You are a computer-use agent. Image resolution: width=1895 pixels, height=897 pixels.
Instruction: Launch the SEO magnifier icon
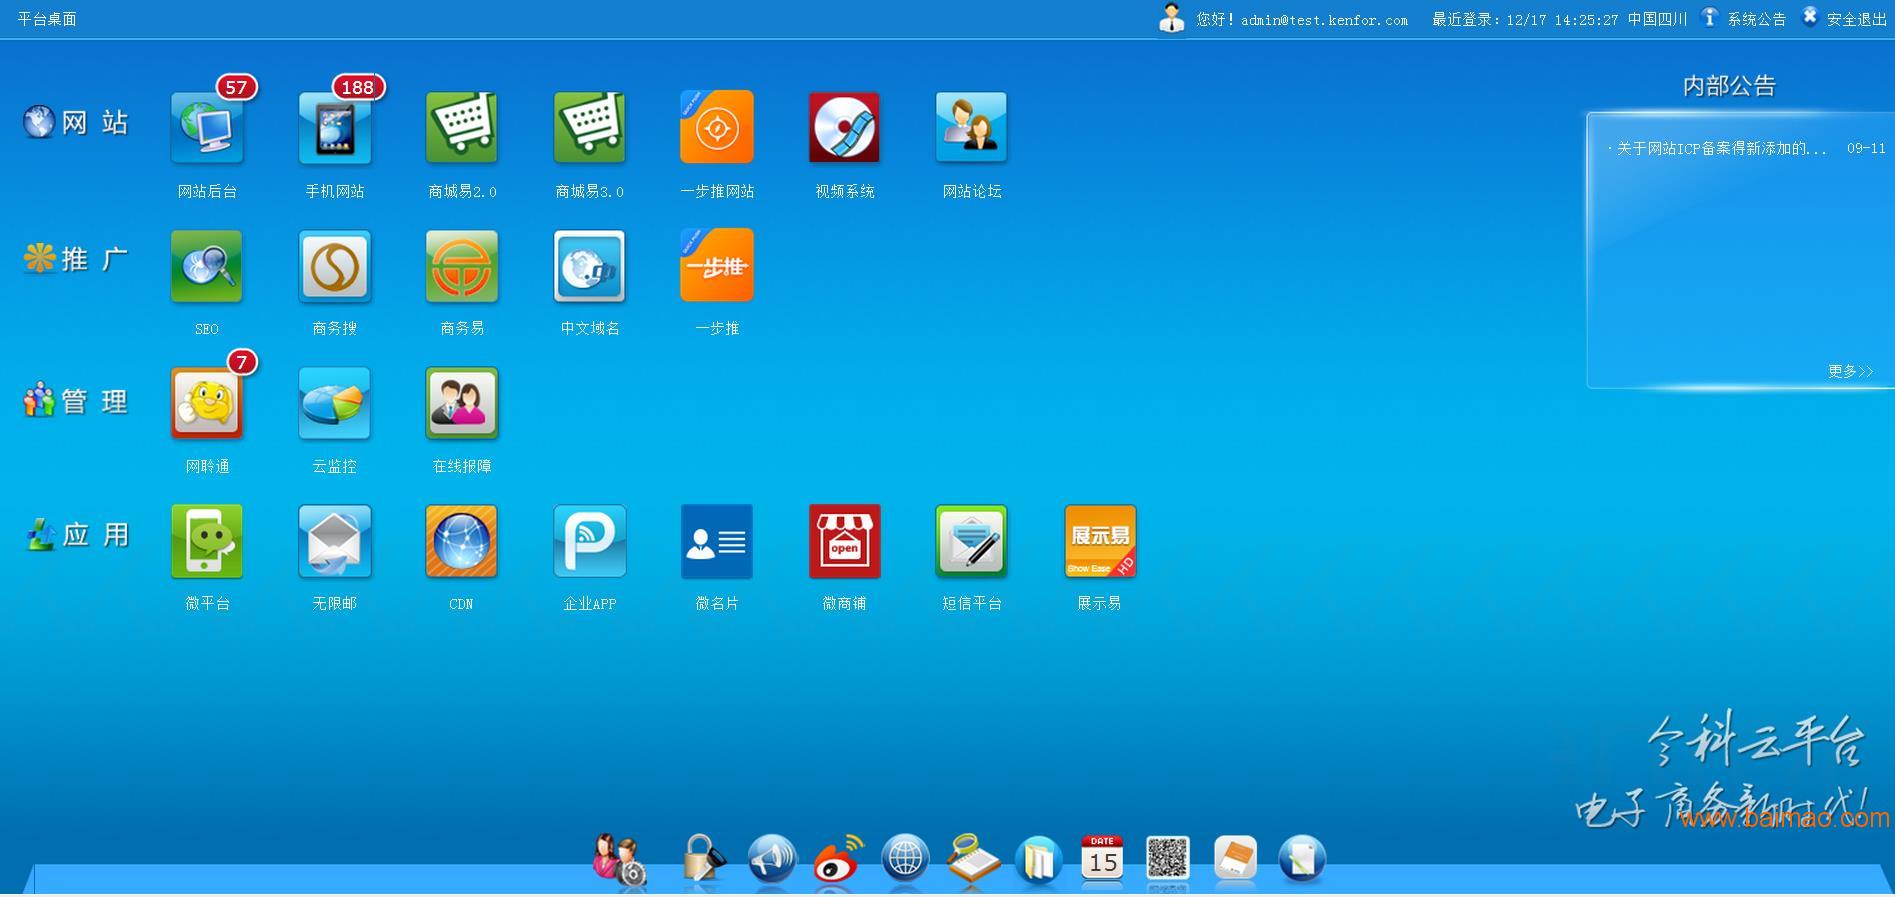(x=207, y=266)
